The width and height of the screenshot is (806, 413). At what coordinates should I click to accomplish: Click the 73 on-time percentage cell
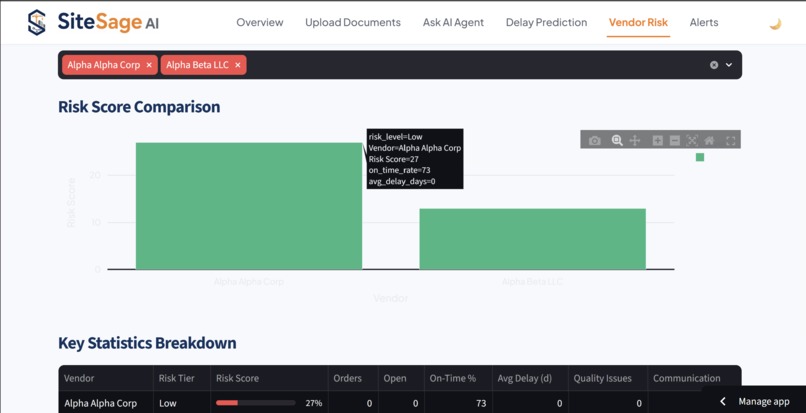(458, 403)
